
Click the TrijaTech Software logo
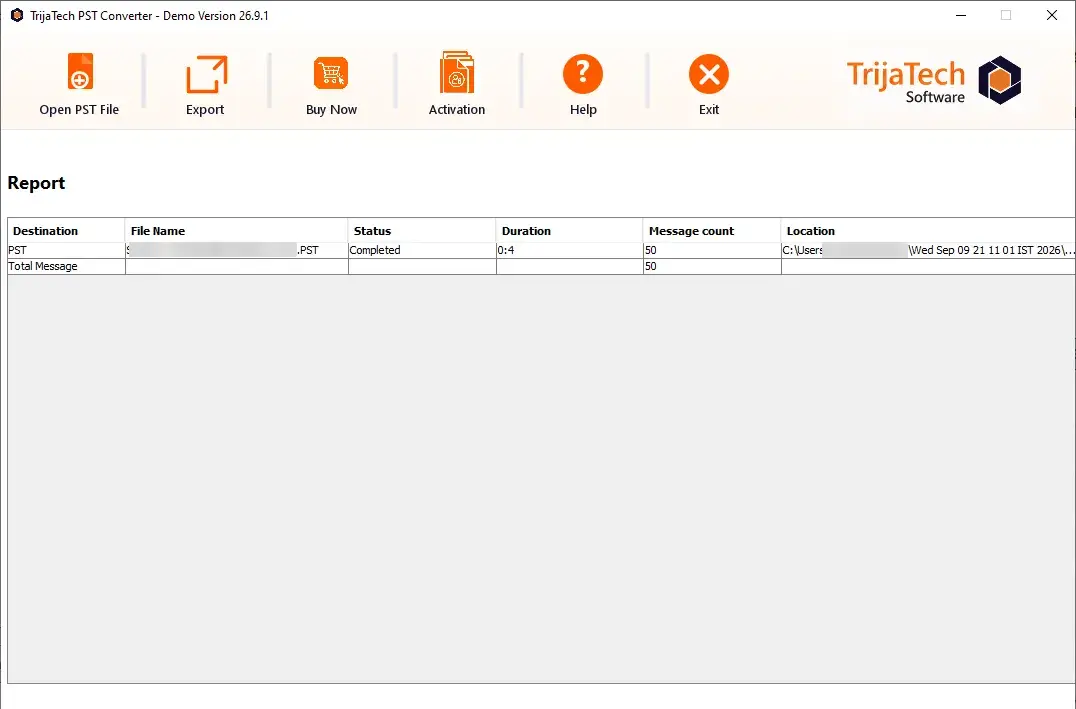(934, 80)
